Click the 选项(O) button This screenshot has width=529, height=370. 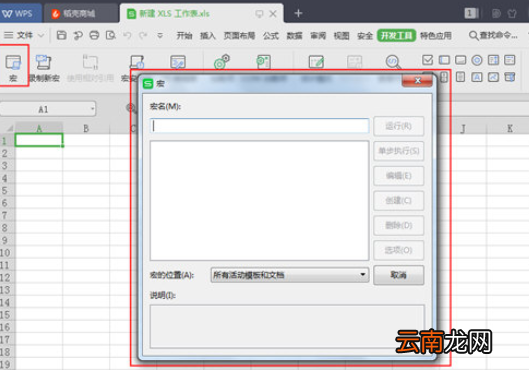398,250
